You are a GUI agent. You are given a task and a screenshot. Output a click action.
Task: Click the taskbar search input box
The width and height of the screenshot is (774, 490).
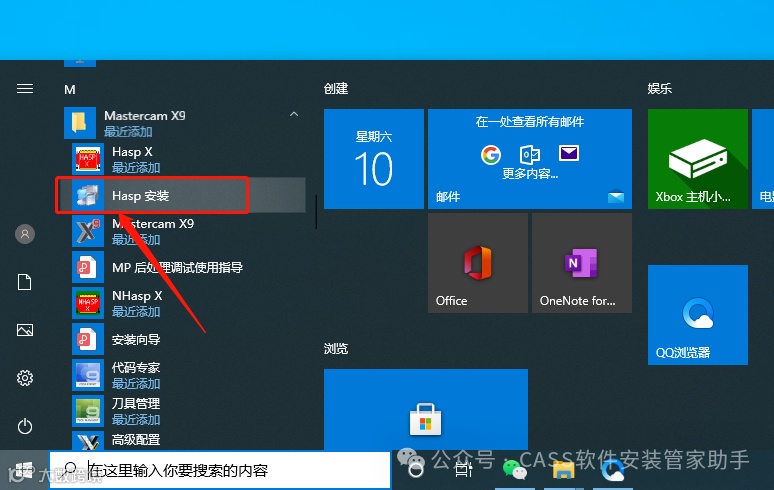220,470
